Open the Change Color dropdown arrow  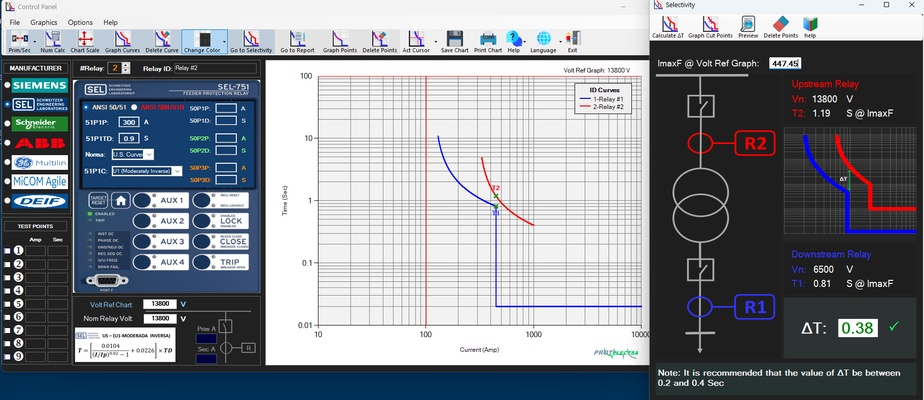click(x=224, y=41)
